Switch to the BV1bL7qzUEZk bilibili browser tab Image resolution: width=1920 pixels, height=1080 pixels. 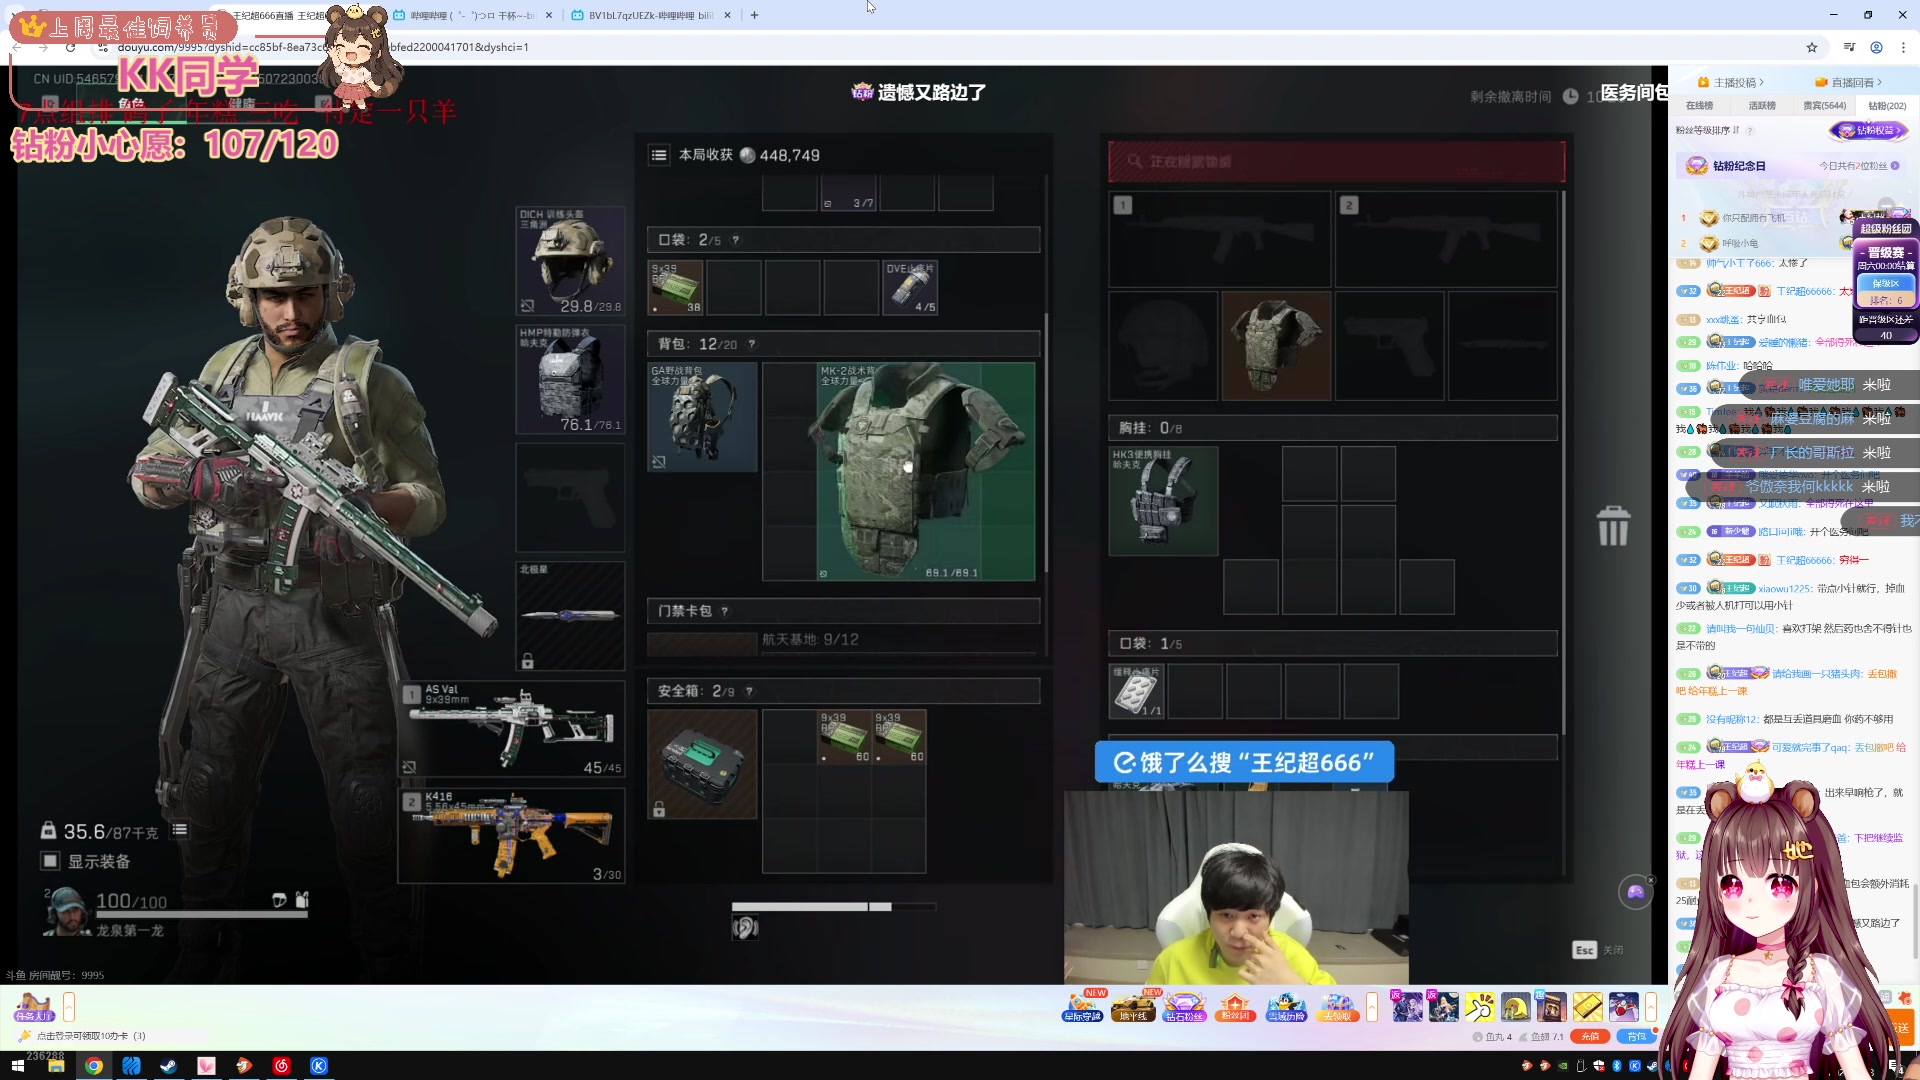pyautogui.click(x=650, y=15)
